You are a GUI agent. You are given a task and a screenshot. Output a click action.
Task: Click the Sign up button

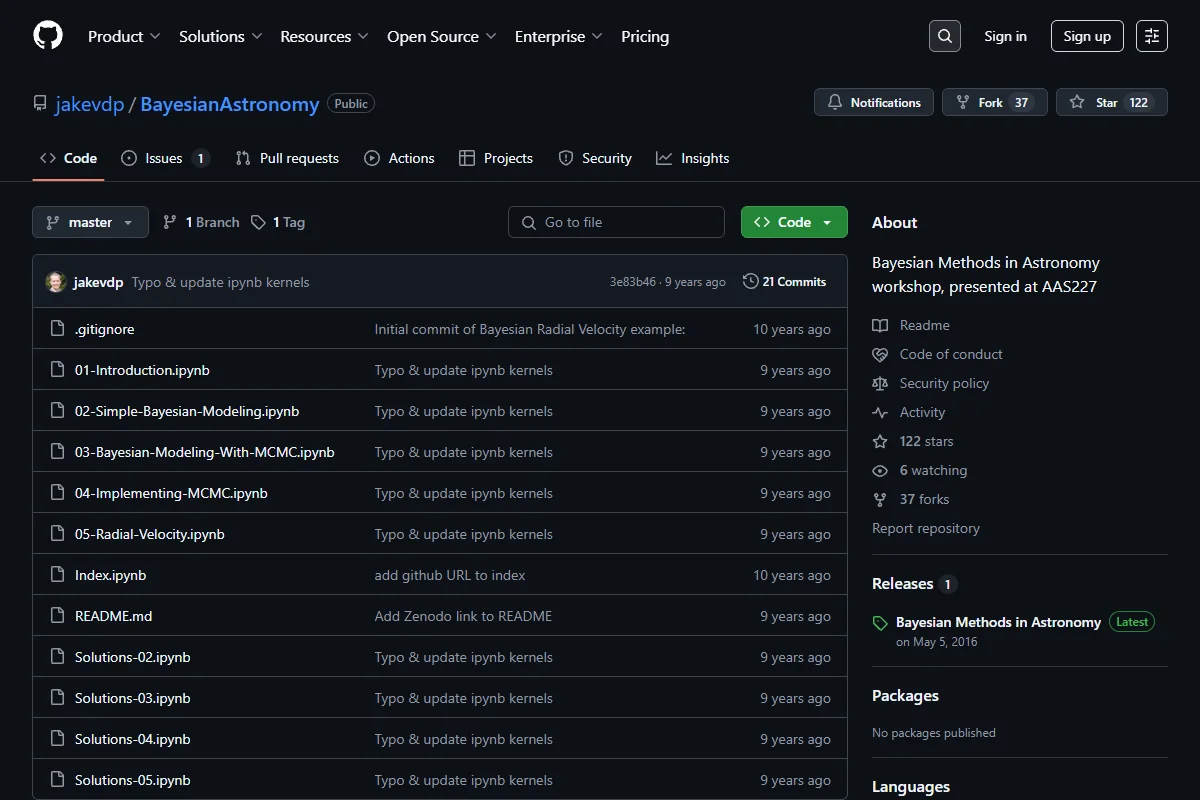[x=1087, y=36]
